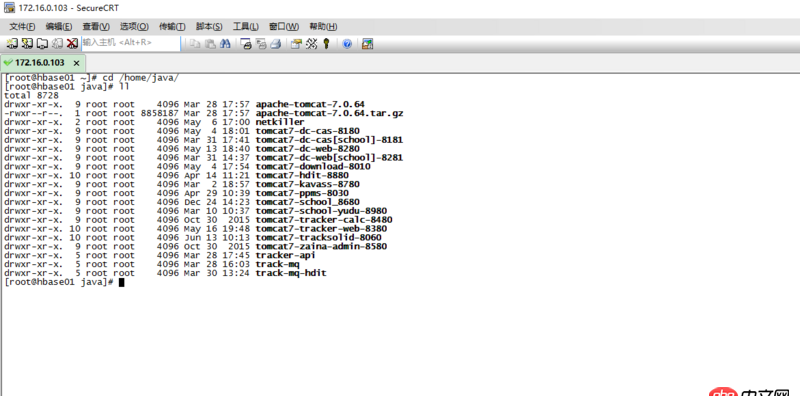Viewport: 800px width, 396px height.
Task: Open the 帮助(H) menu
Action: coord(323,27)
